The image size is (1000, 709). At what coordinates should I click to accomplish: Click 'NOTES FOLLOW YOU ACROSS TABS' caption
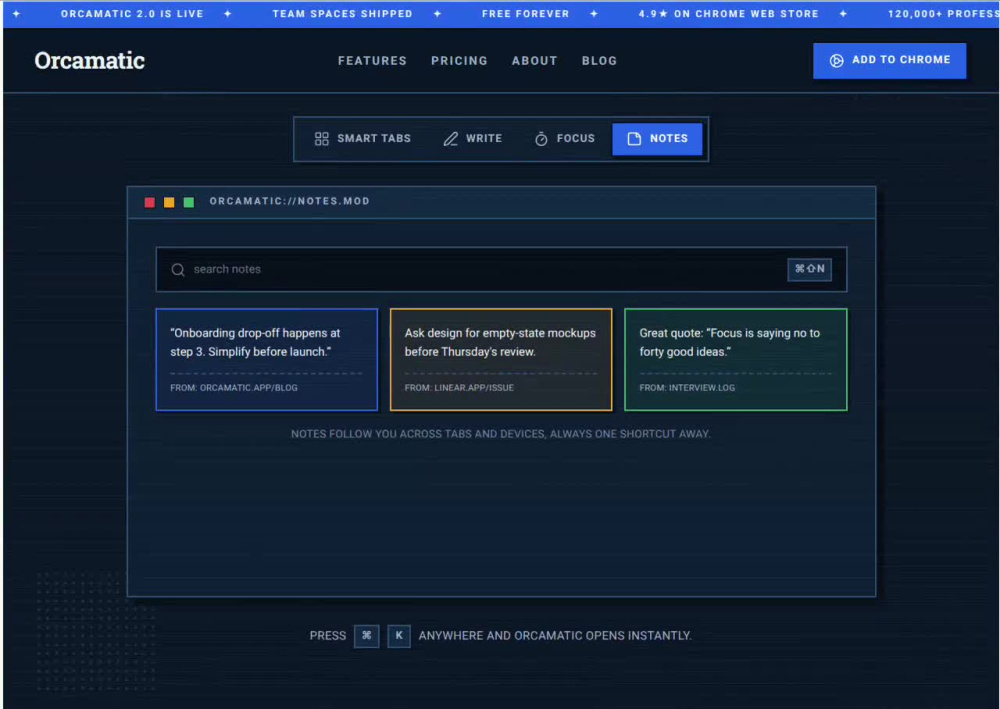[x=501, y=434]
